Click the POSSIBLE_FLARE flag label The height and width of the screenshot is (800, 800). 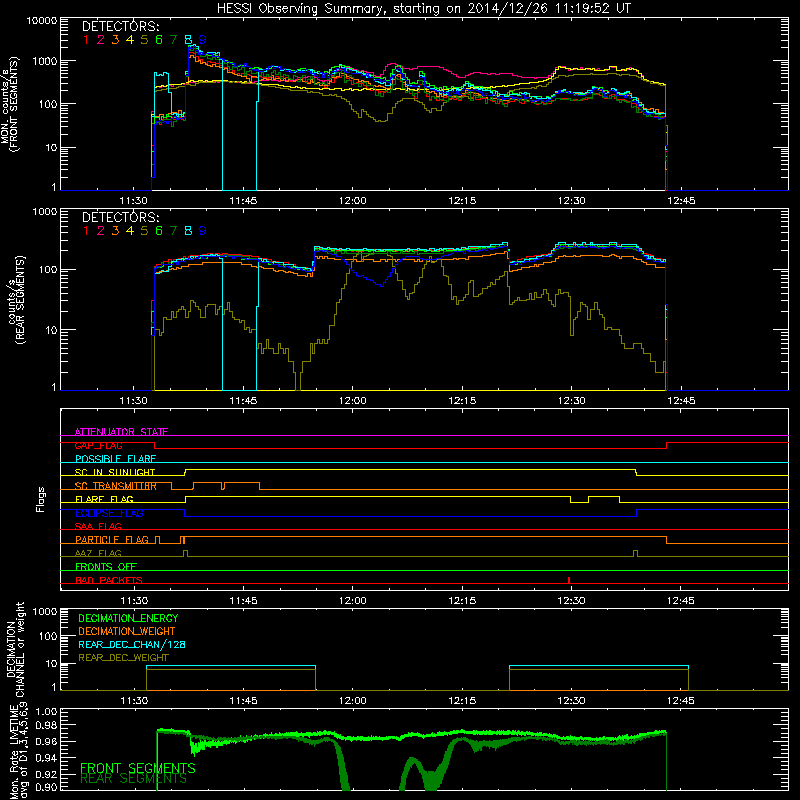(x=115, y=459)
